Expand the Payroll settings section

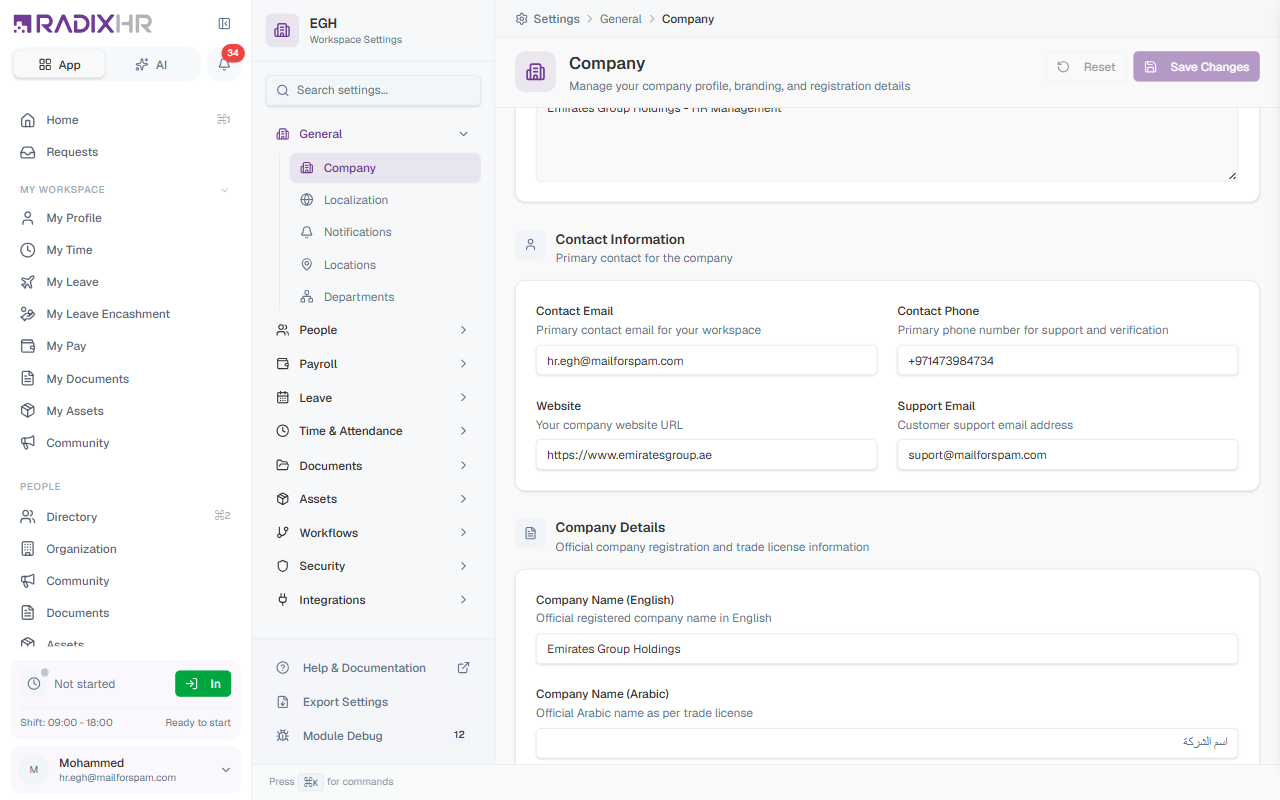click(x=372, y=364)
